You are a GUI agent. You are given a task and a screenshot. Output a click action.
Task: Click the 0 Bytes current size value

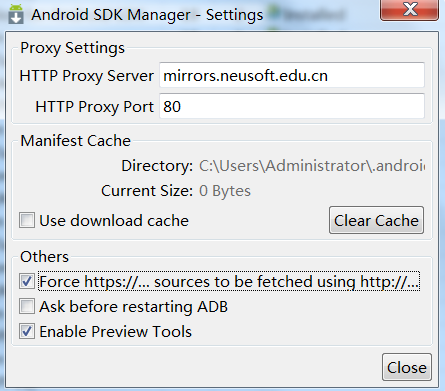(225, 191)
